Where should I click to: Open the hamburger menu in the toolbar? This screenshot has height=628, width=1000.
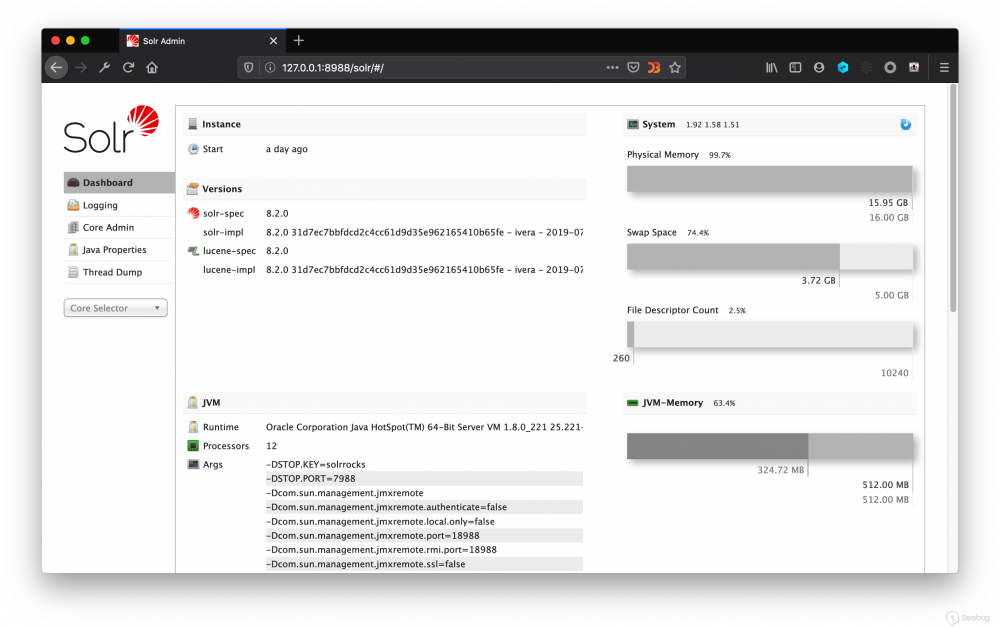point(943,67)
